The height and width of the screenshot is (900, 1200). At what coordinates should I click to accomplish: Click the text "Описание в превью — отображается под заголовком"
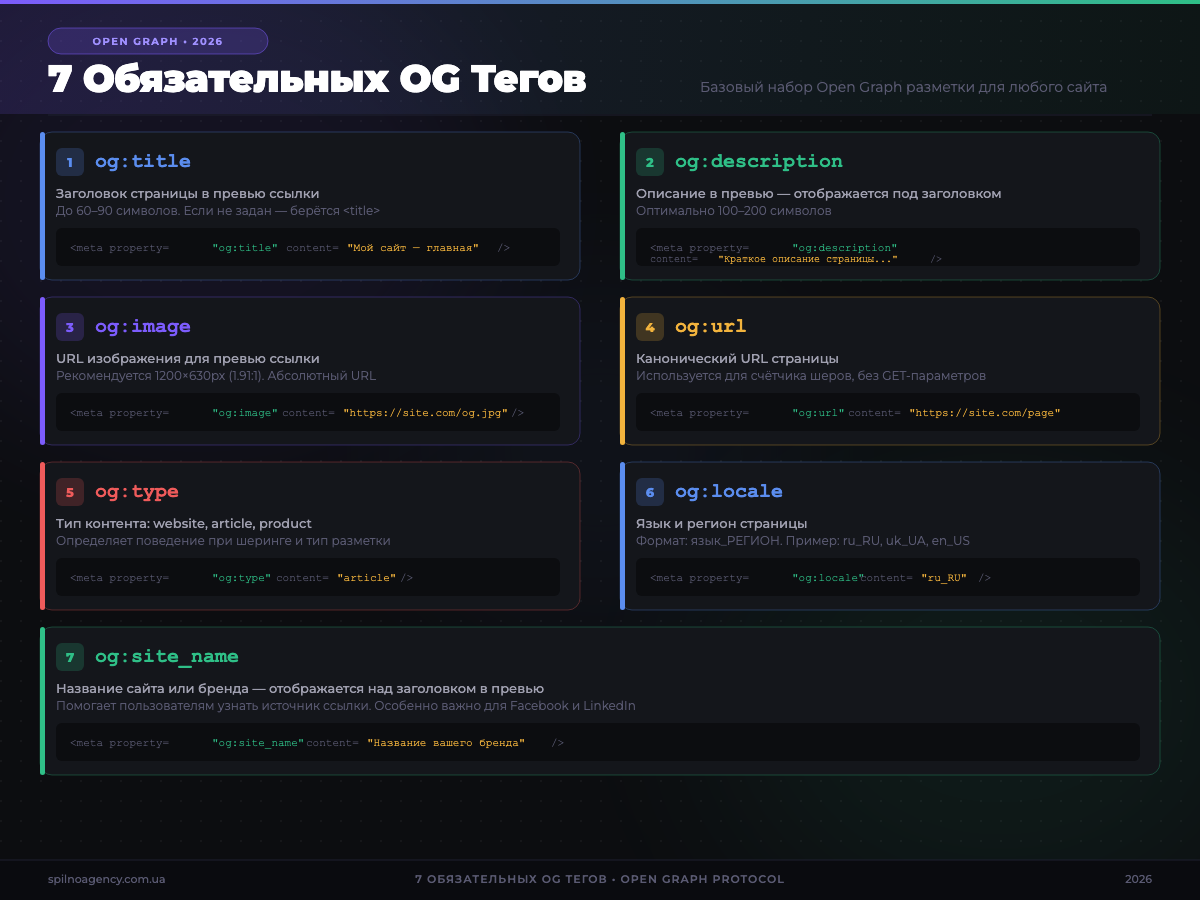click(x=819, y=193)
